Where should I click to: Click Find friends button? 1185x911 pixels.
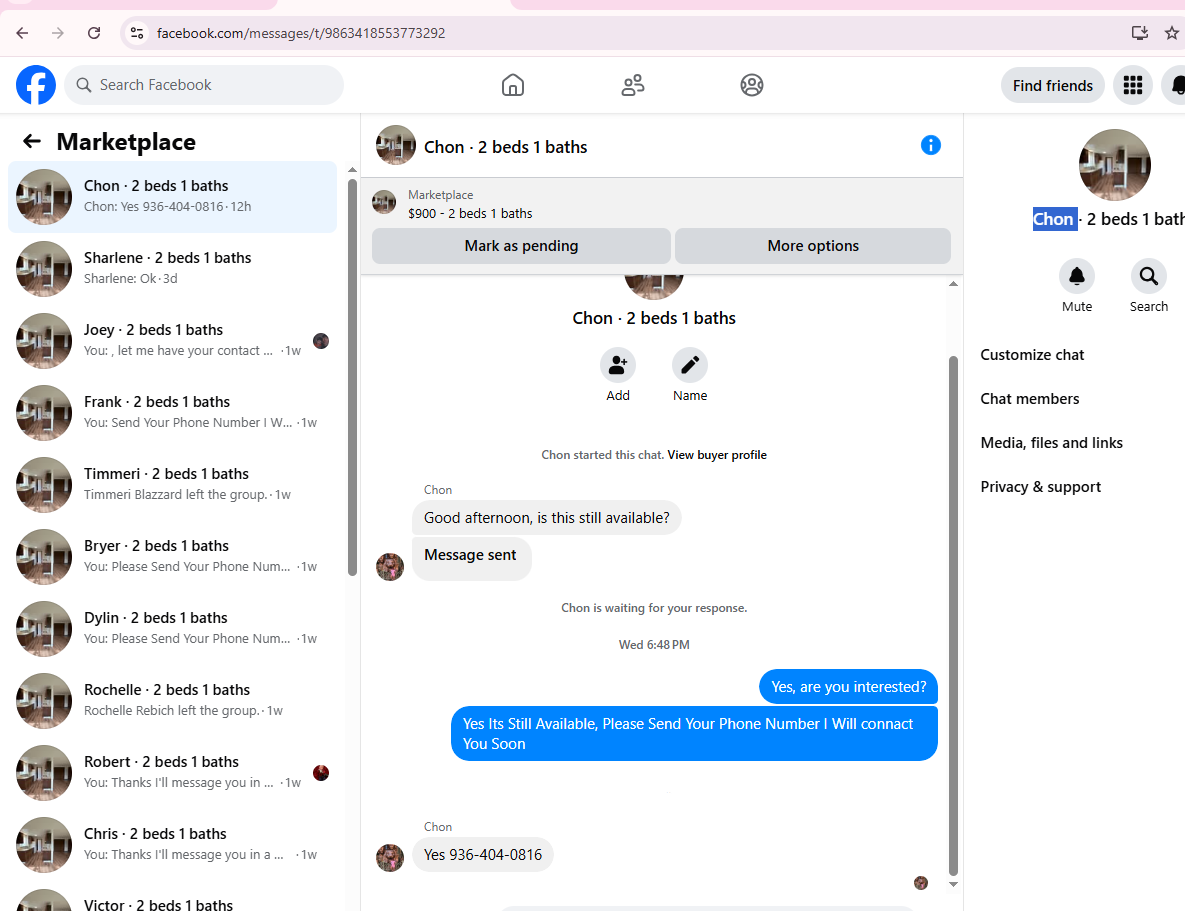1052,85
